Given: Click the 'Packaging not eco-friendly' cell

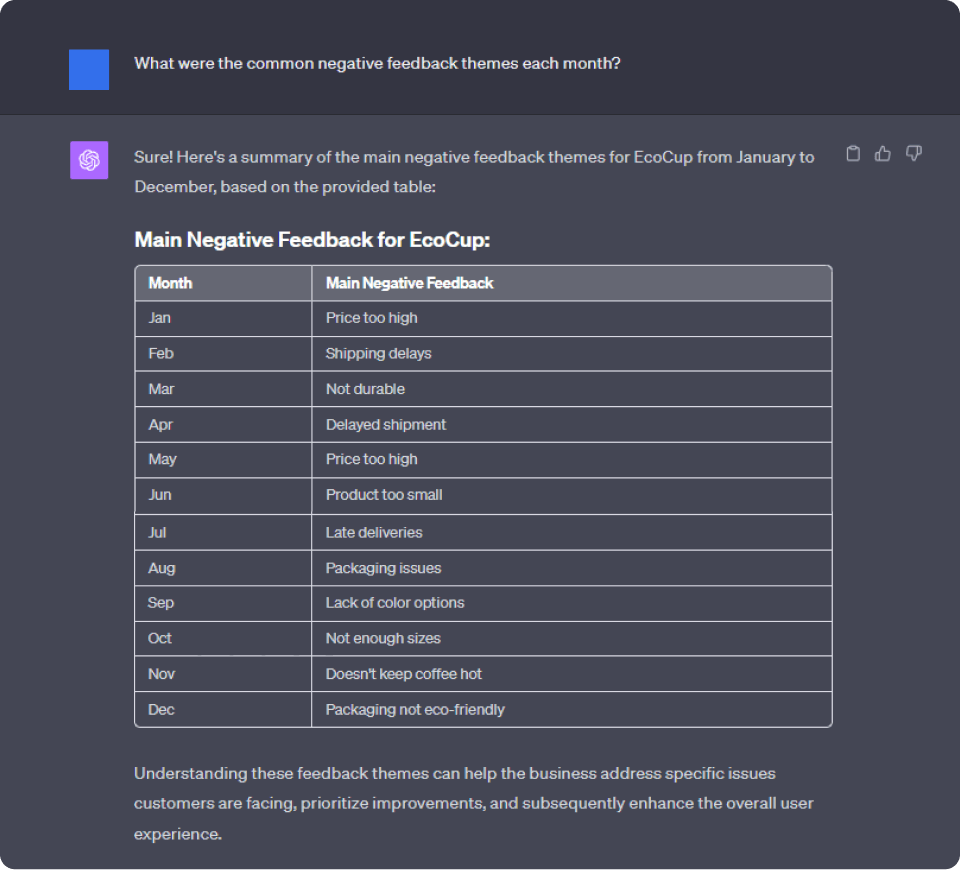Looking at the screenshot, I should point(571,710).
